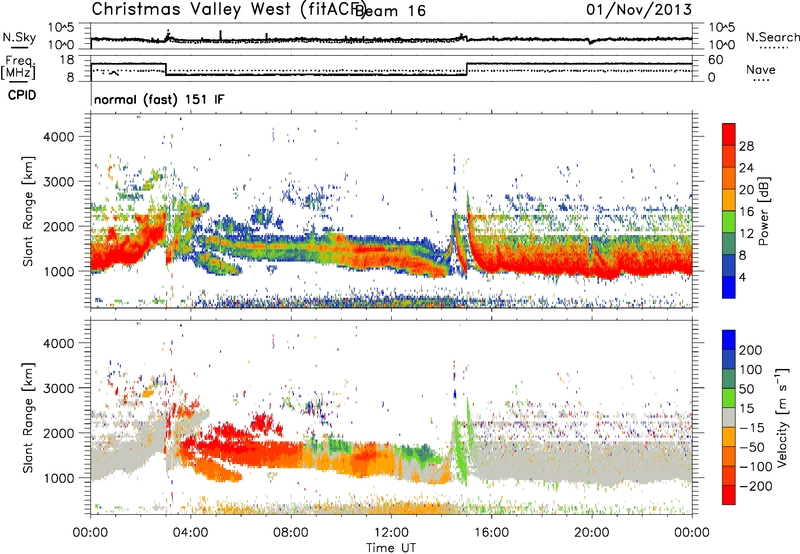Click the '08:00' time tick label
Viewport: 800px width, 554px height.
point(291,533)
